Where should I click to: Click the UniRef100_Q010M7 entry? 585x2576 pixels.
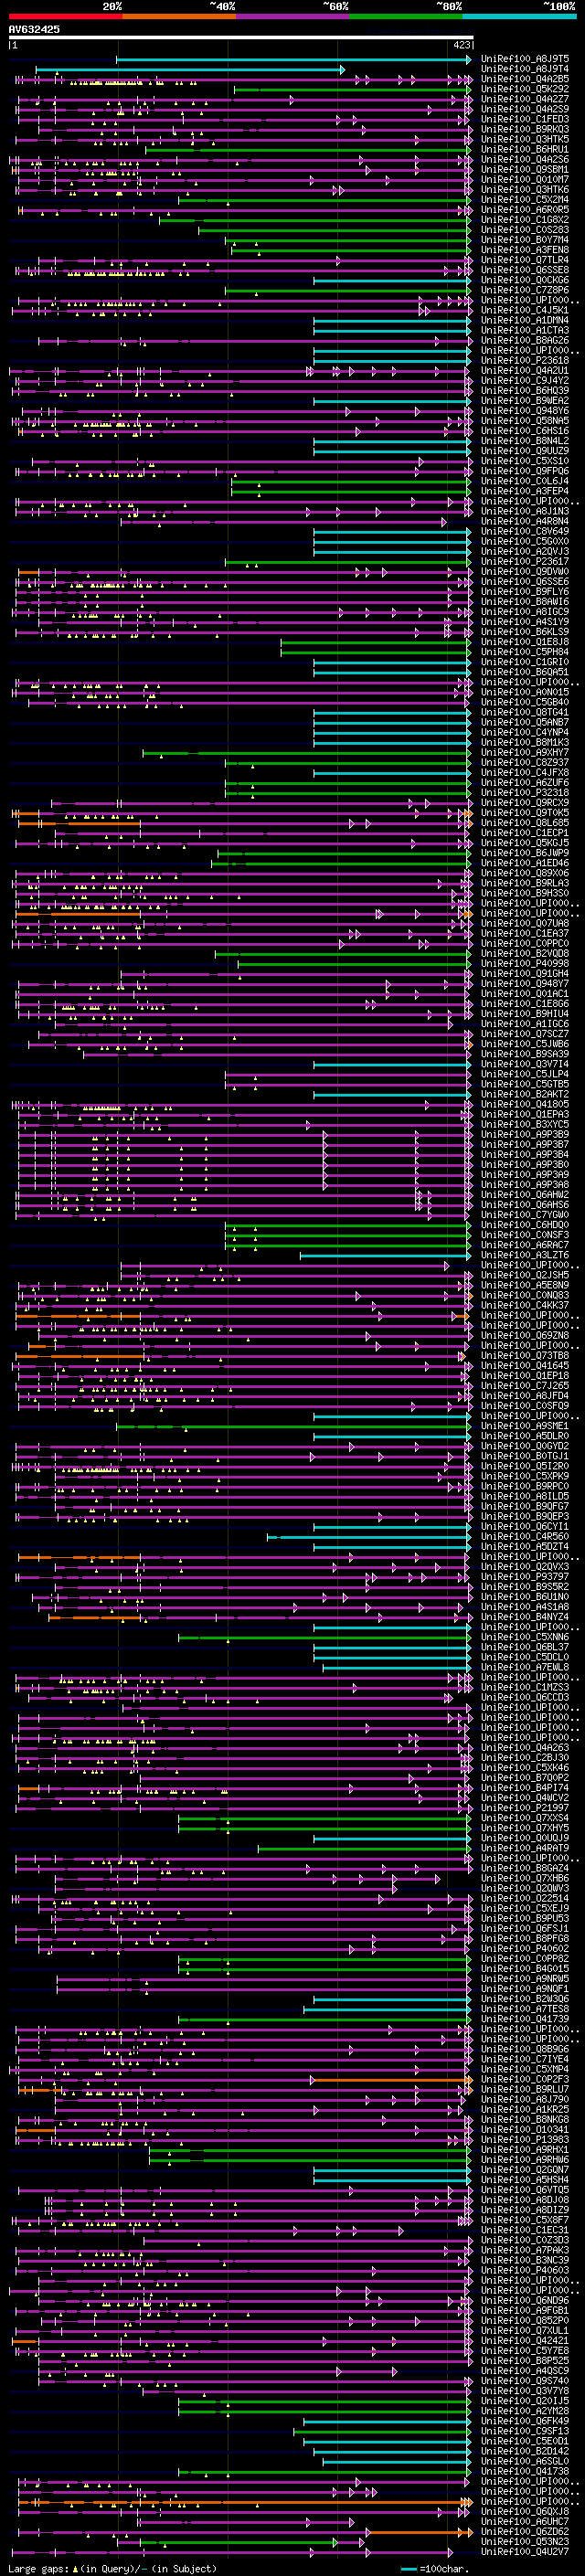pyautogui.click(x=525, y=180)
